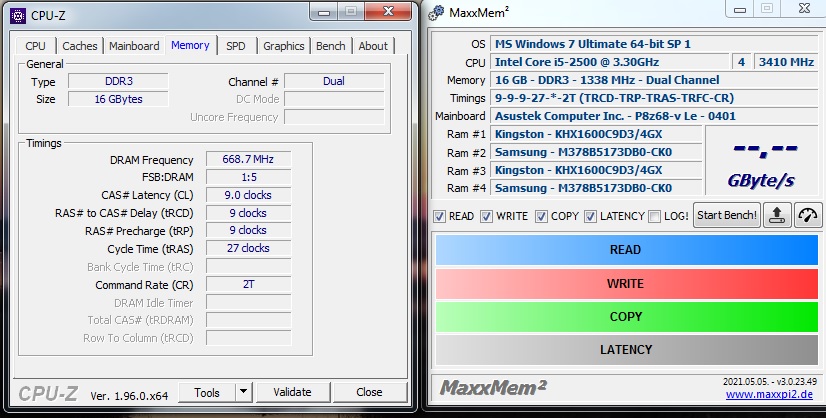This screenshot has width=826, height=418.
Task: Toggle the WRITE checkbox
Action: click(x=486, y=217)
